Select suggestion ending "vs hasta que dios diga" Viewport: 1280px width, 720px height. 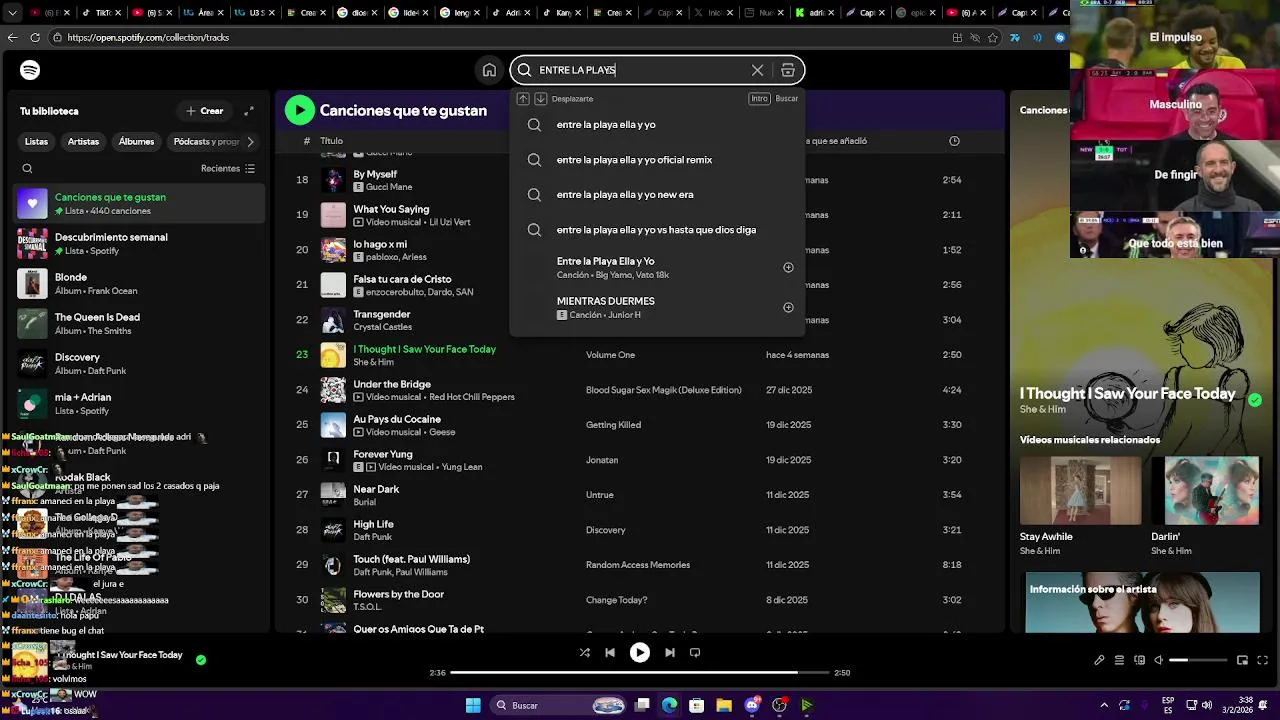pos(657,230)
